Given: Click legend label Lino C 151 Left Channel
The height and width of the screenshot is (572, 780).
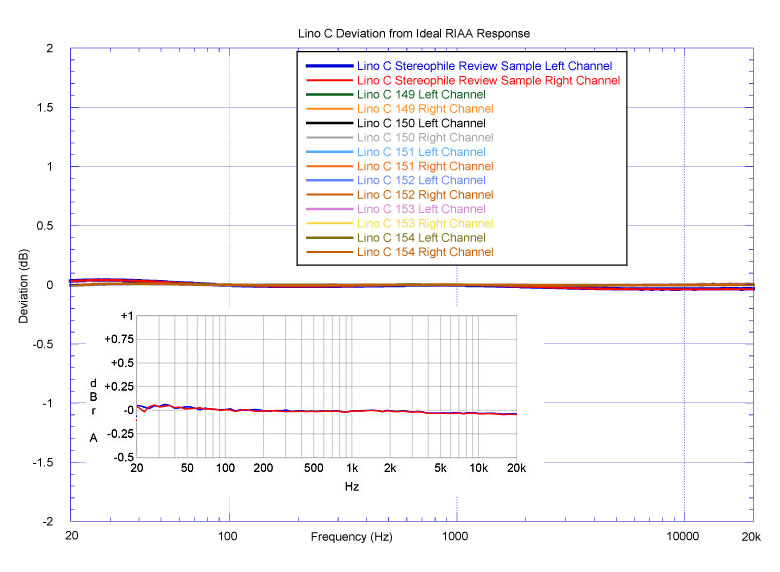Looking at the screenshot, I should [421, 152].
